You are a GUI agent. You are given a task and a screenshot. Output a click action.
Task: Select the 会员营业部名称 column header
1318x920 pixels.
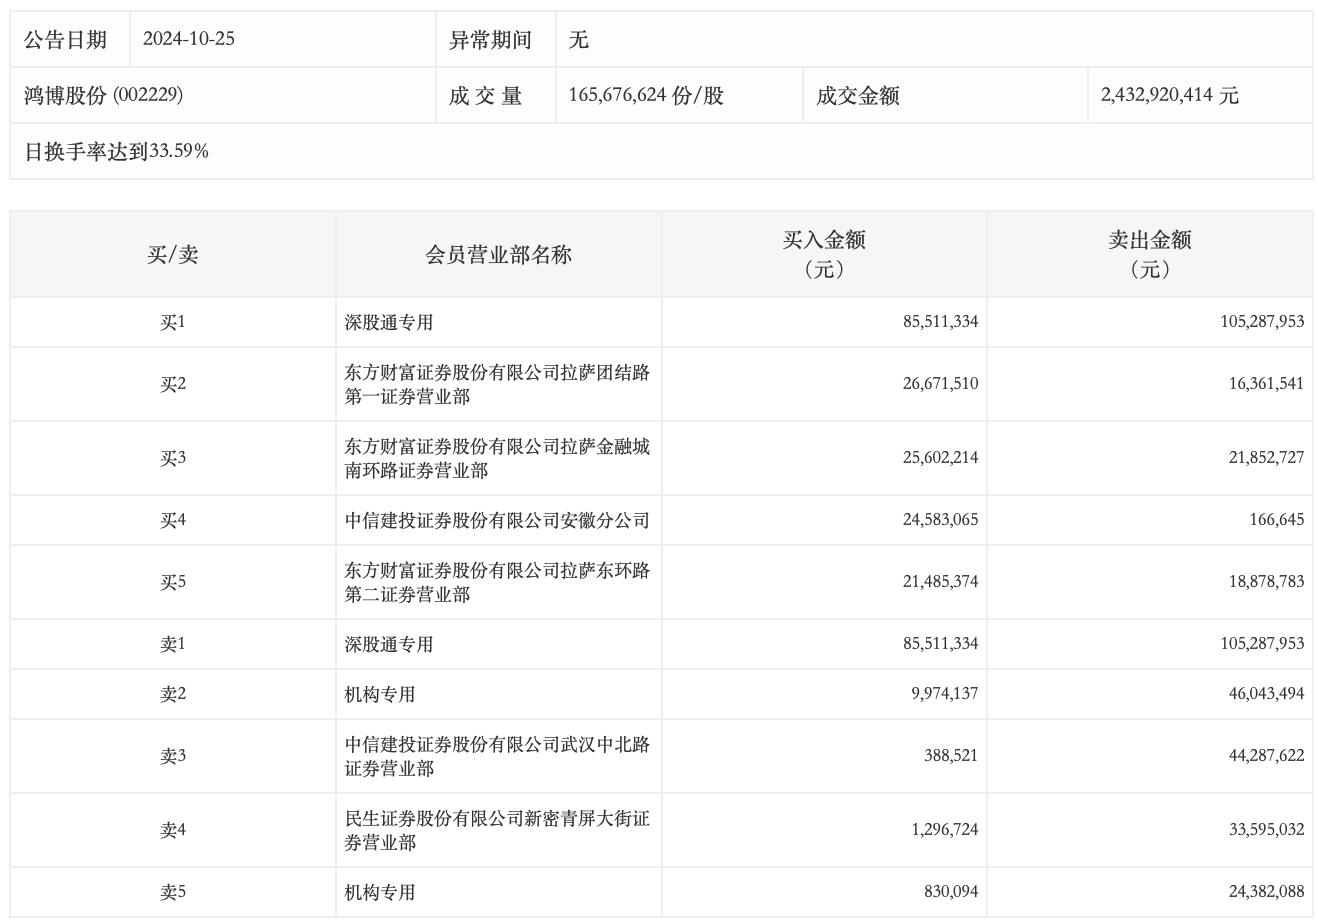click(x=498, y=255)
